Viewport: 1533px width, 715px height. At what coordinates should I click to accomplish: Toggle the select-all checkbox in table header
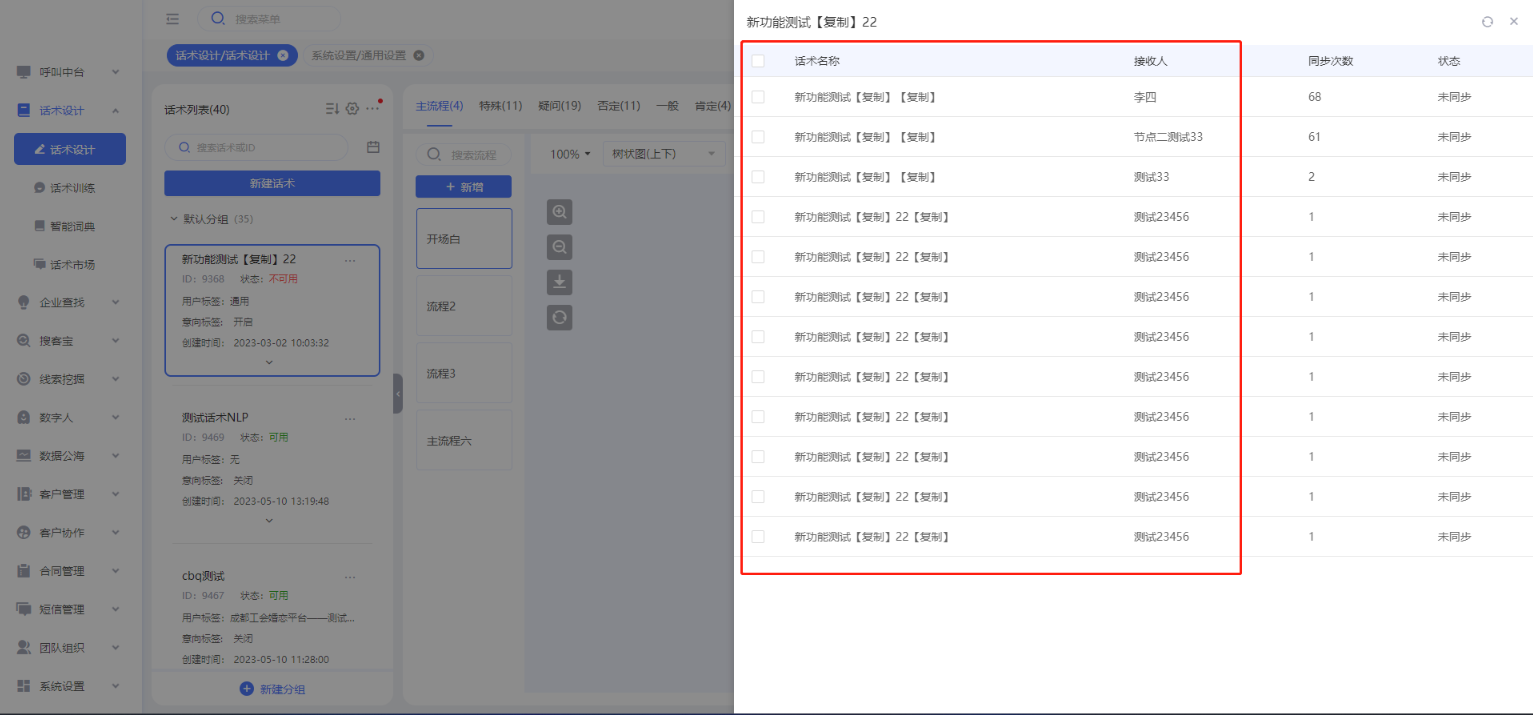[x=758, y=61]
